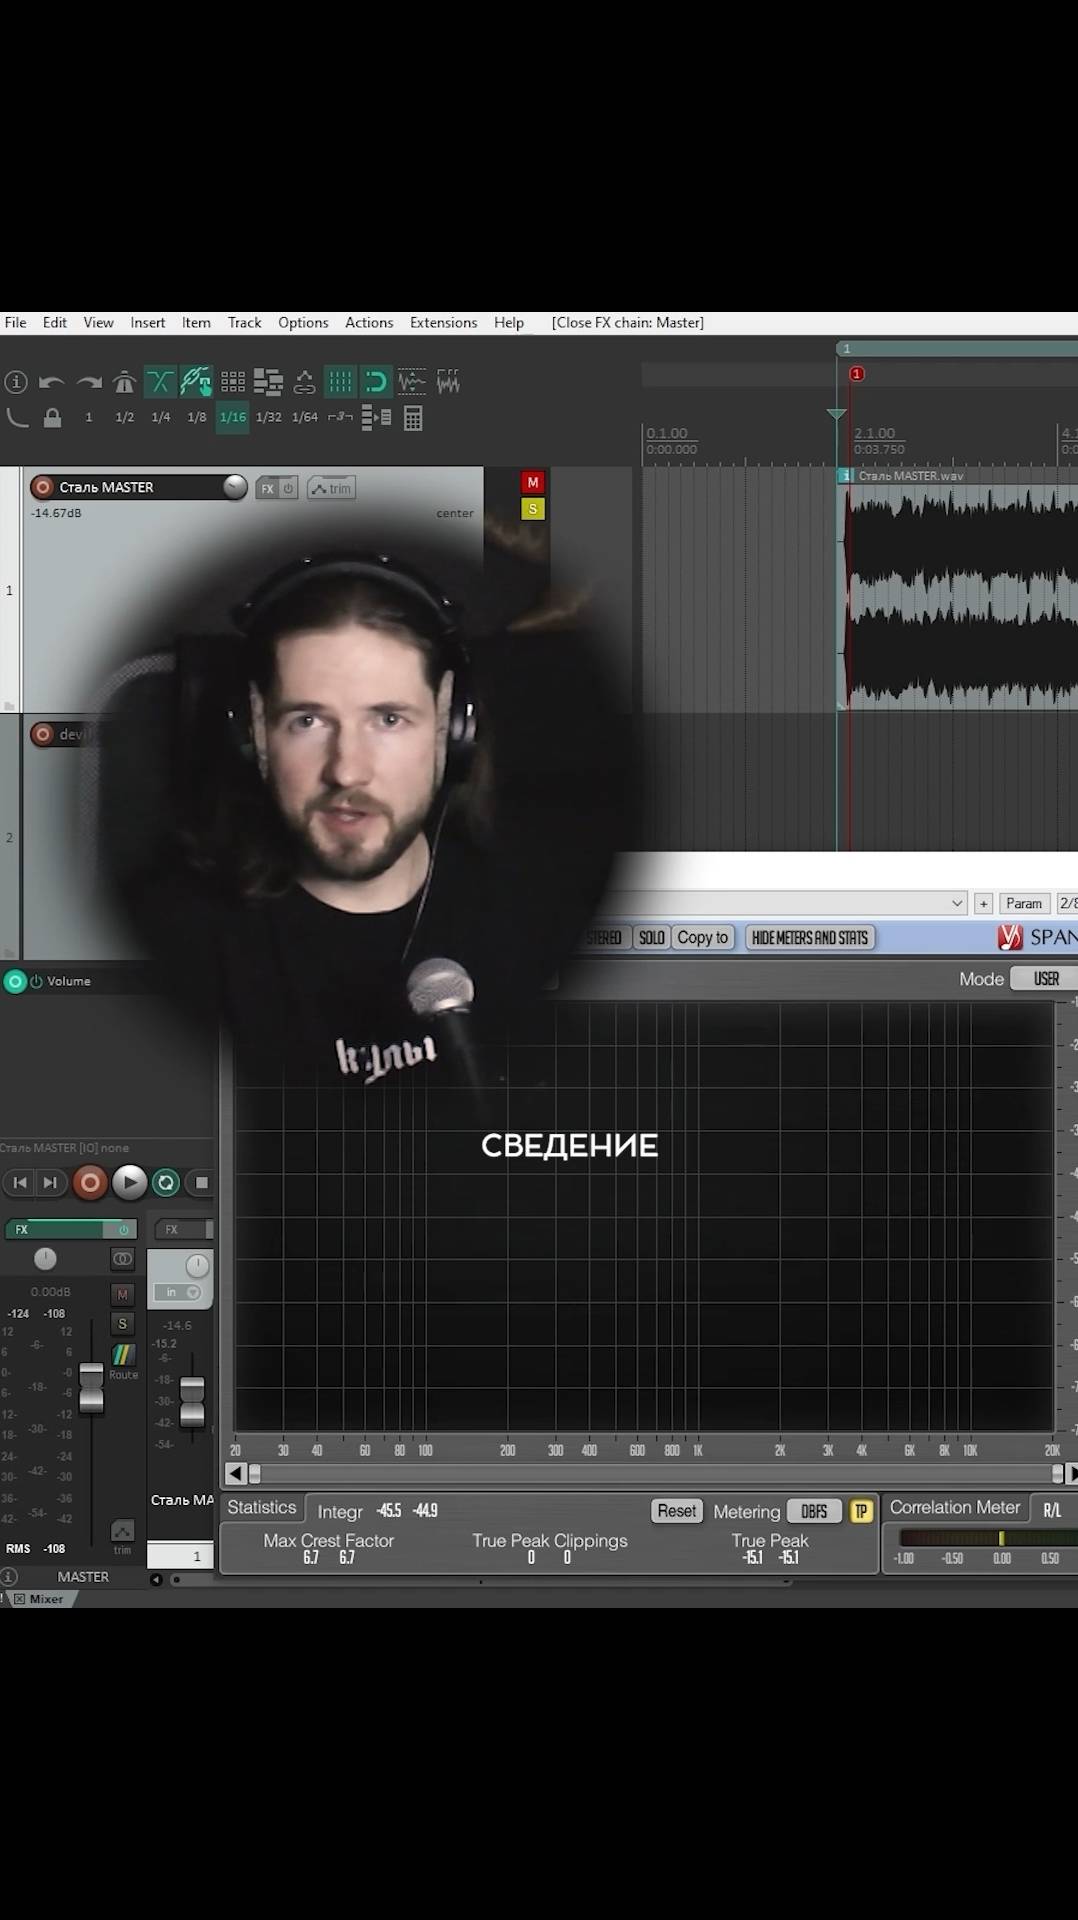Viewport: 1078px width, 1920px height.
Task: Click the curve shape icon in the toolbar
Action: pos(17,417)
